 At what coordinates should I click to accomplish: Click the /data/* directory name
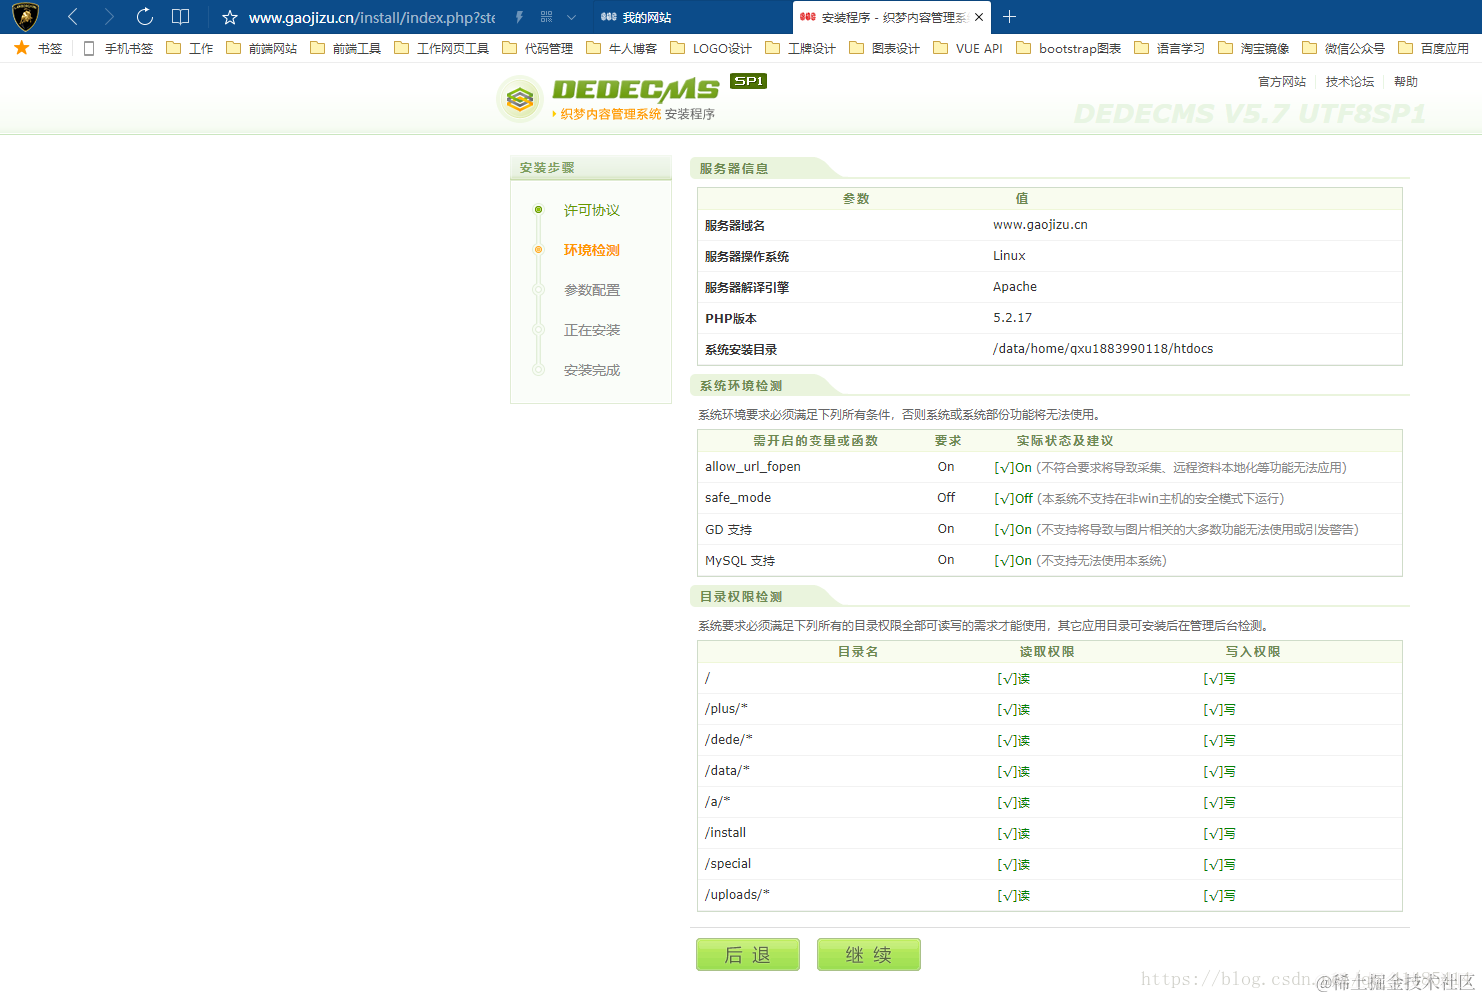[727, 771]
